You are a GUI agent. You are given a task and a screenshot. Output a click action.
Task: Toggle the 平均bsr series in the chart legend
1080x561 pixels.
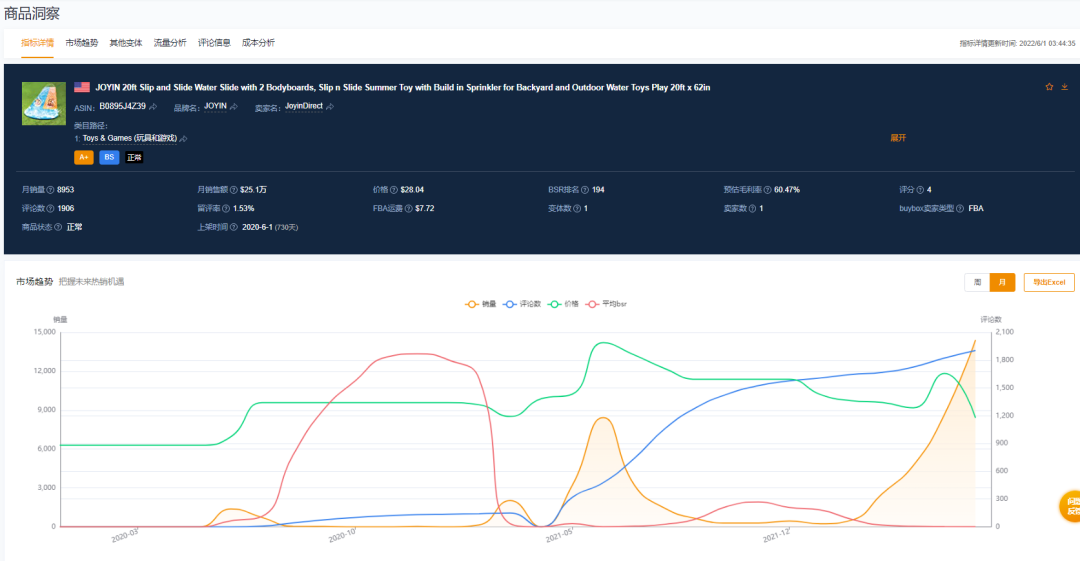[606, 304]
